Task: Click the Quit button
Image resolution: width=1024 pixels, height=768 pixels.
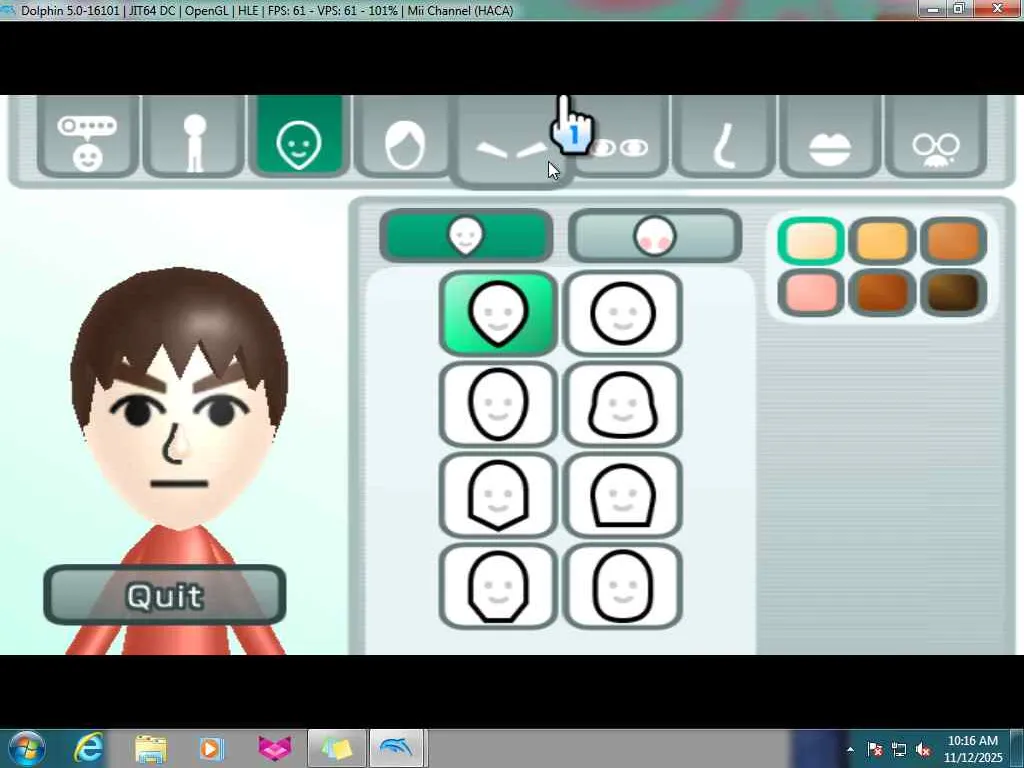Action: (x=165, y=595)
